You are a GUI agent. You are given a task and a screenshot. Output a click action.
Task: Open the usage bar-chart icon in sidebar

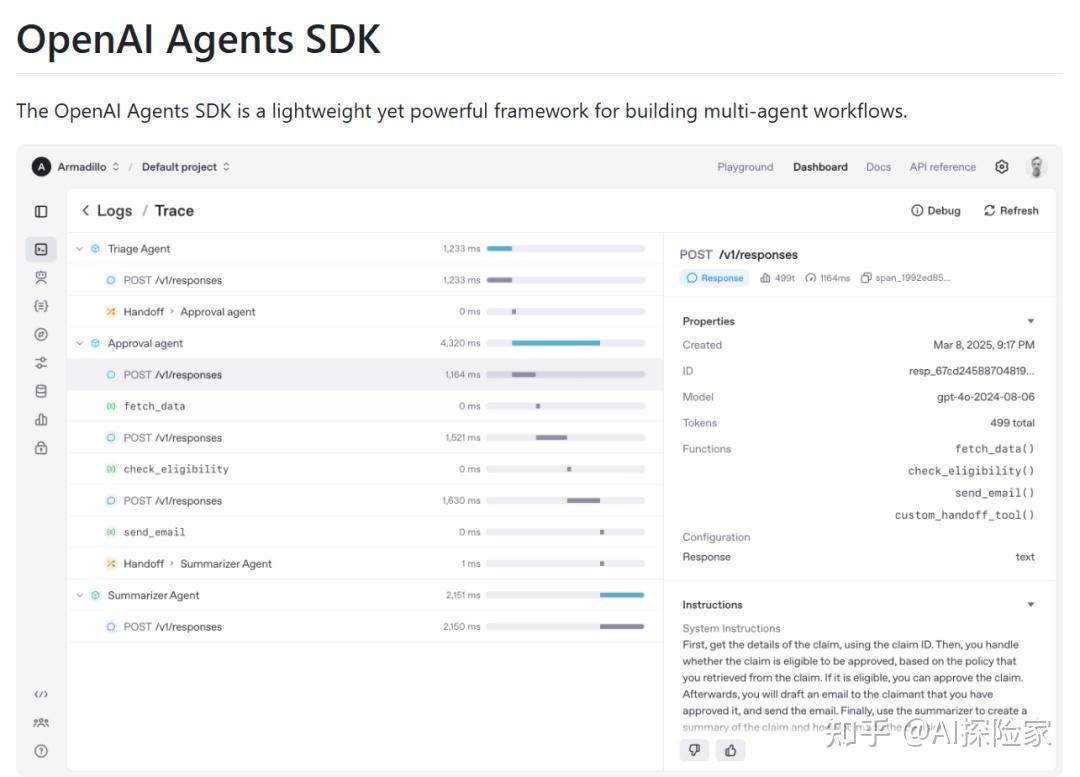(40, 419)
